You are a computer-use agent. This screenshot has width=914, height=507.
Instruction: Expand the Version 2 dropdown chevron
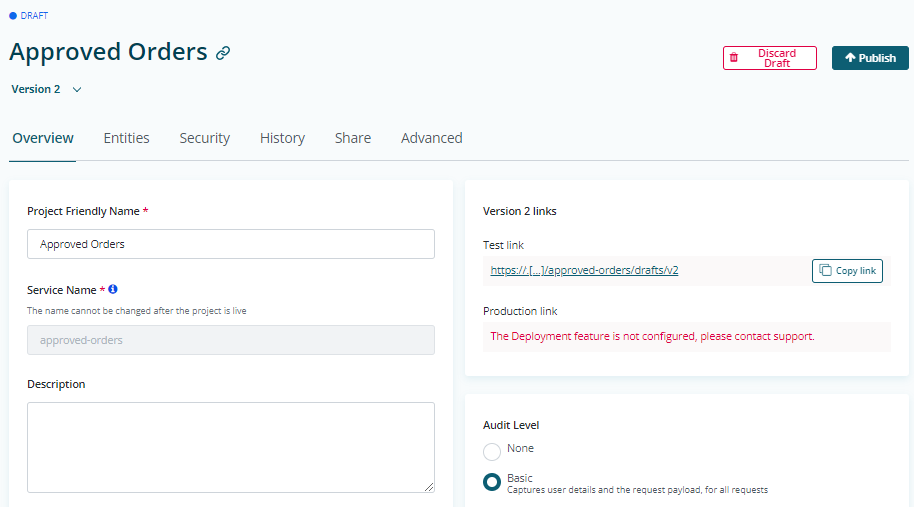click(77, 90)
